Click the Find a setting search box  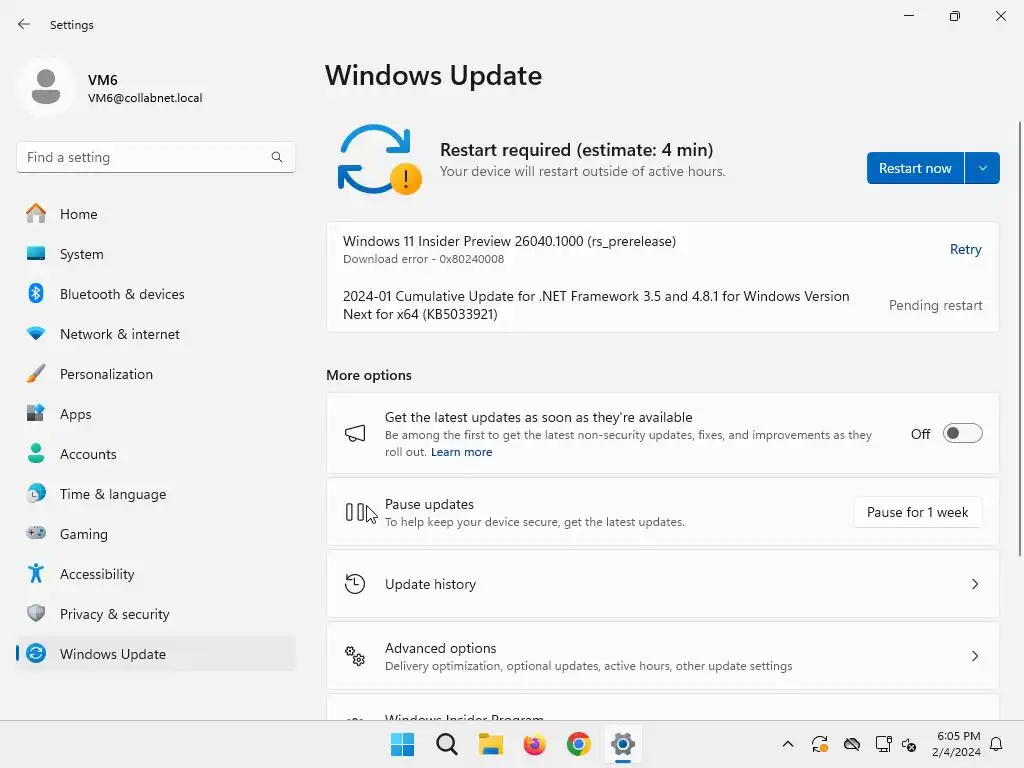(x=156, y=157)
